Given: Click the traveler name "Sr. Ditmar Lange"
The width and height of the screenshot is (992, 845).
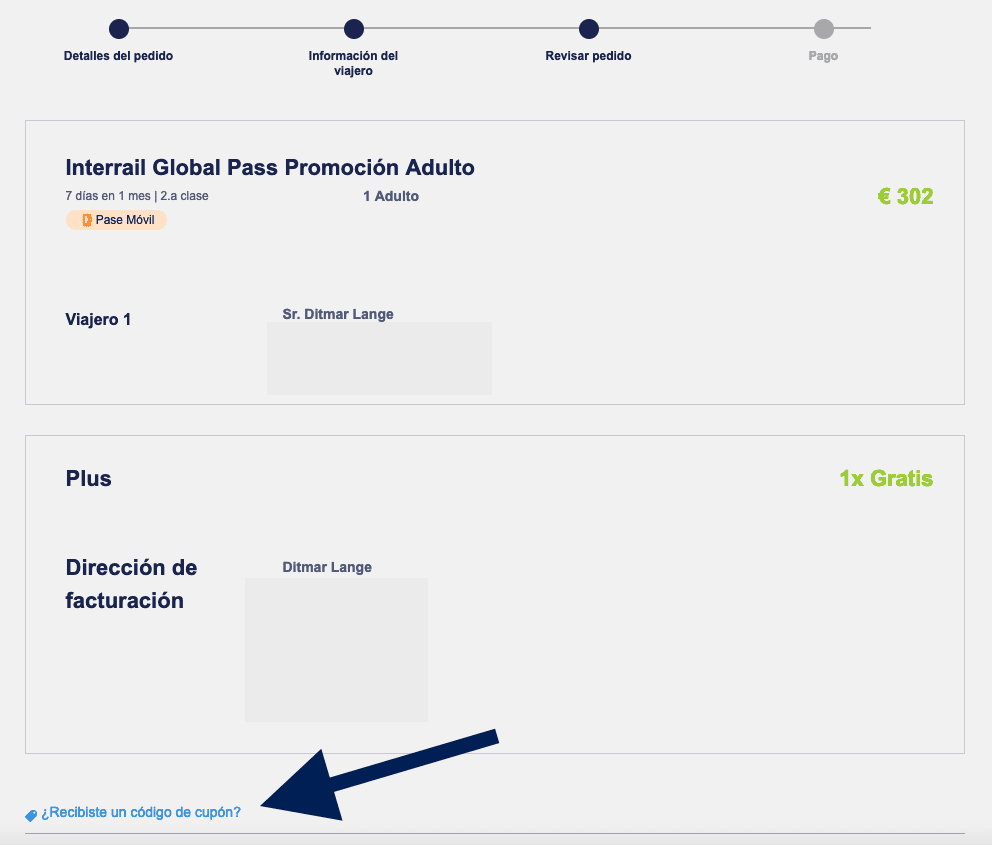Looking at the screenshot, I should click(338, 314).
